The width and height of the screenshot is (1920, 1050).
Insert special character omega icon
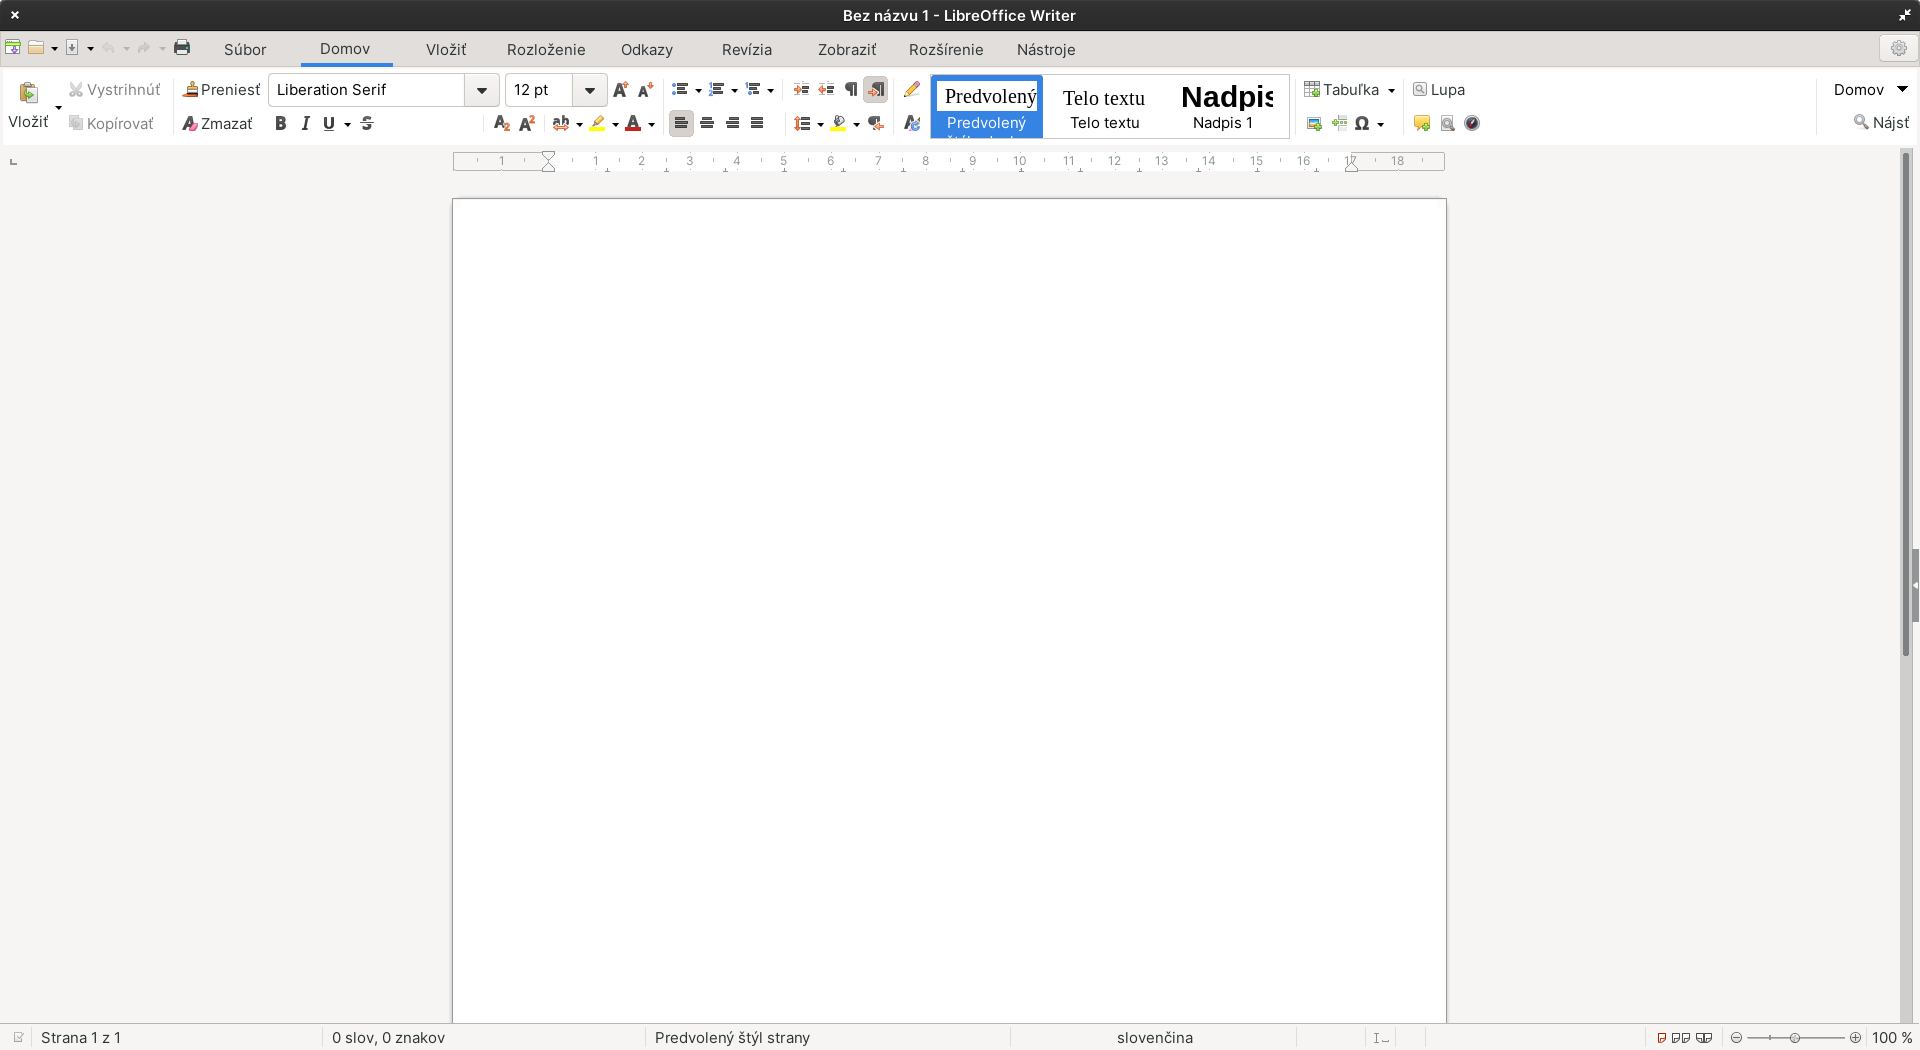click(x=1362, y=123)
